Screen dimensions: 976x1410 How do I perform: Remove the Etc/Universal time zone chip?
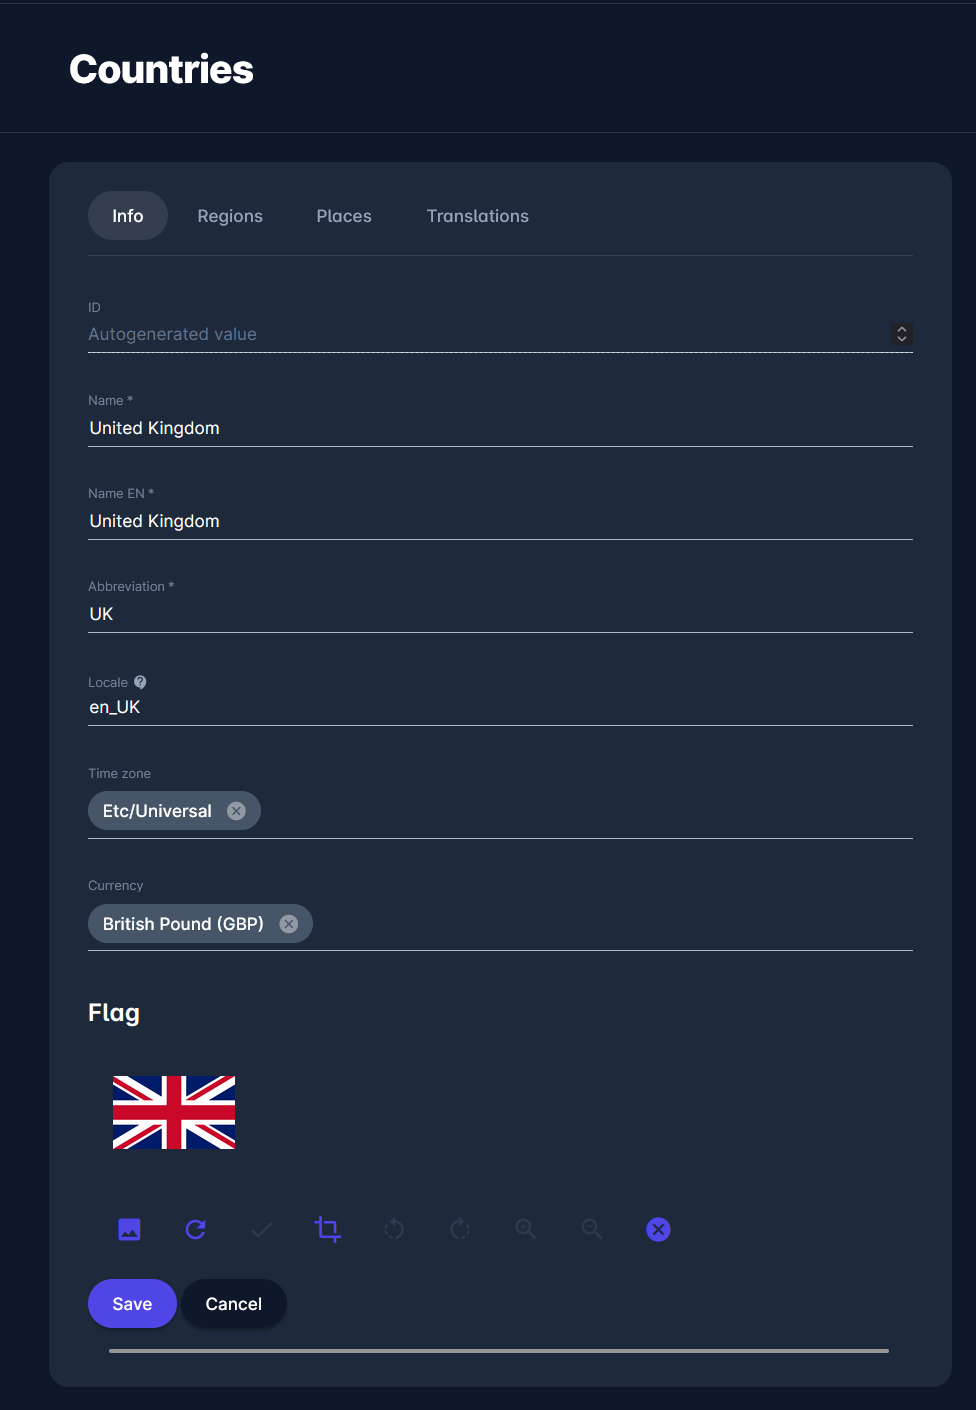click(236, 811)
